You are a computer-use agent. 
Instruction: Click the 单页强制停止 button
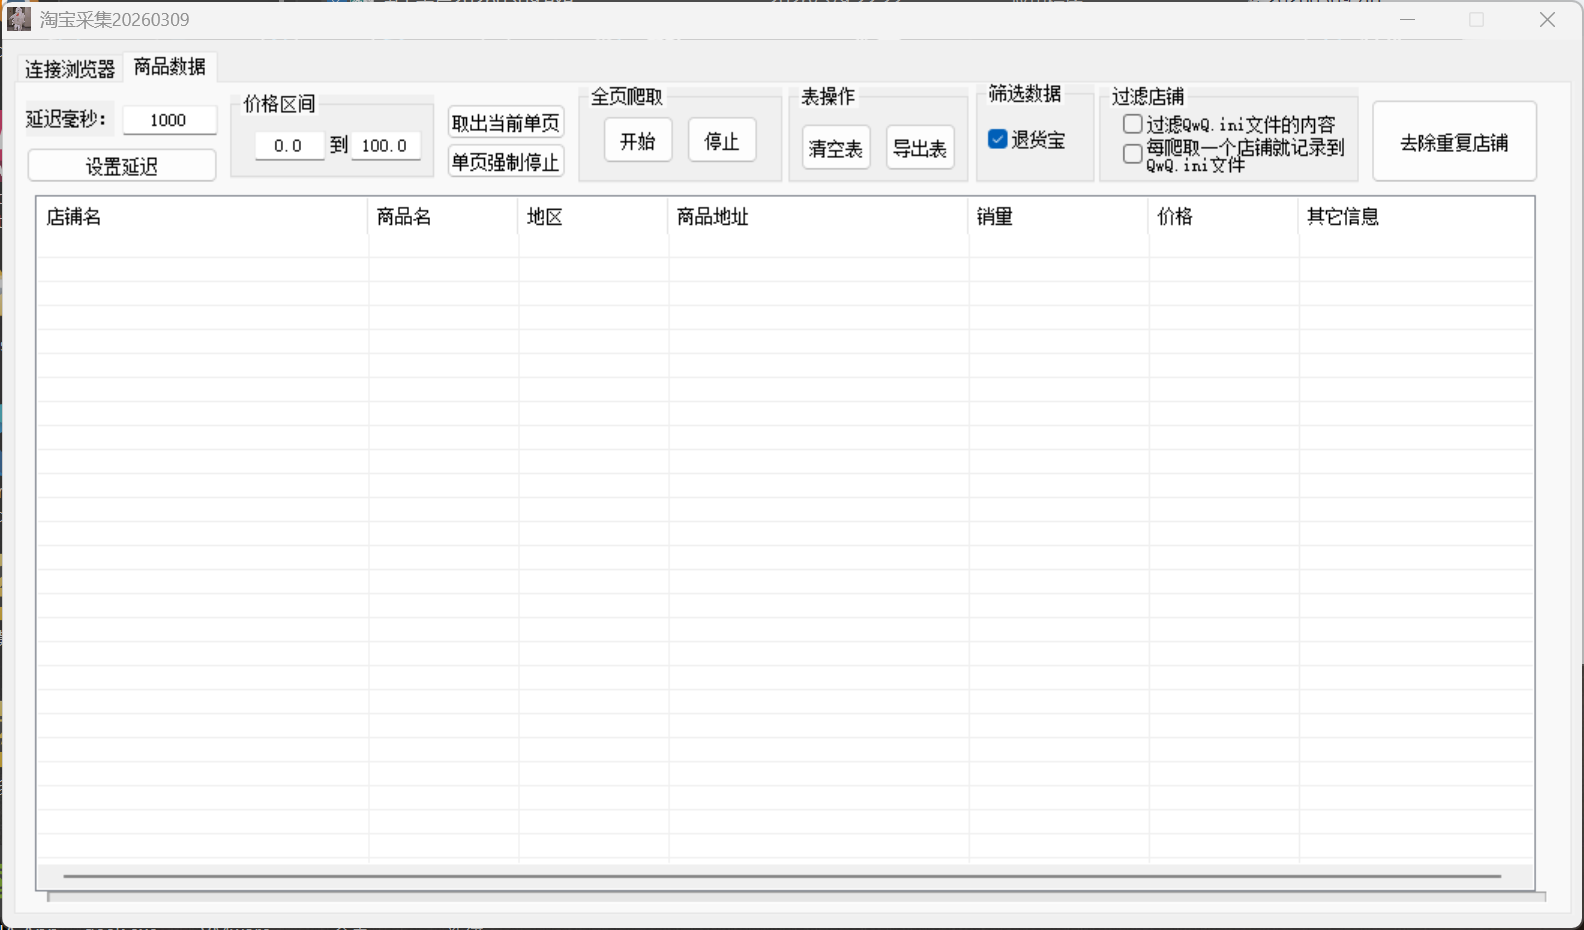tap(506, 162)
